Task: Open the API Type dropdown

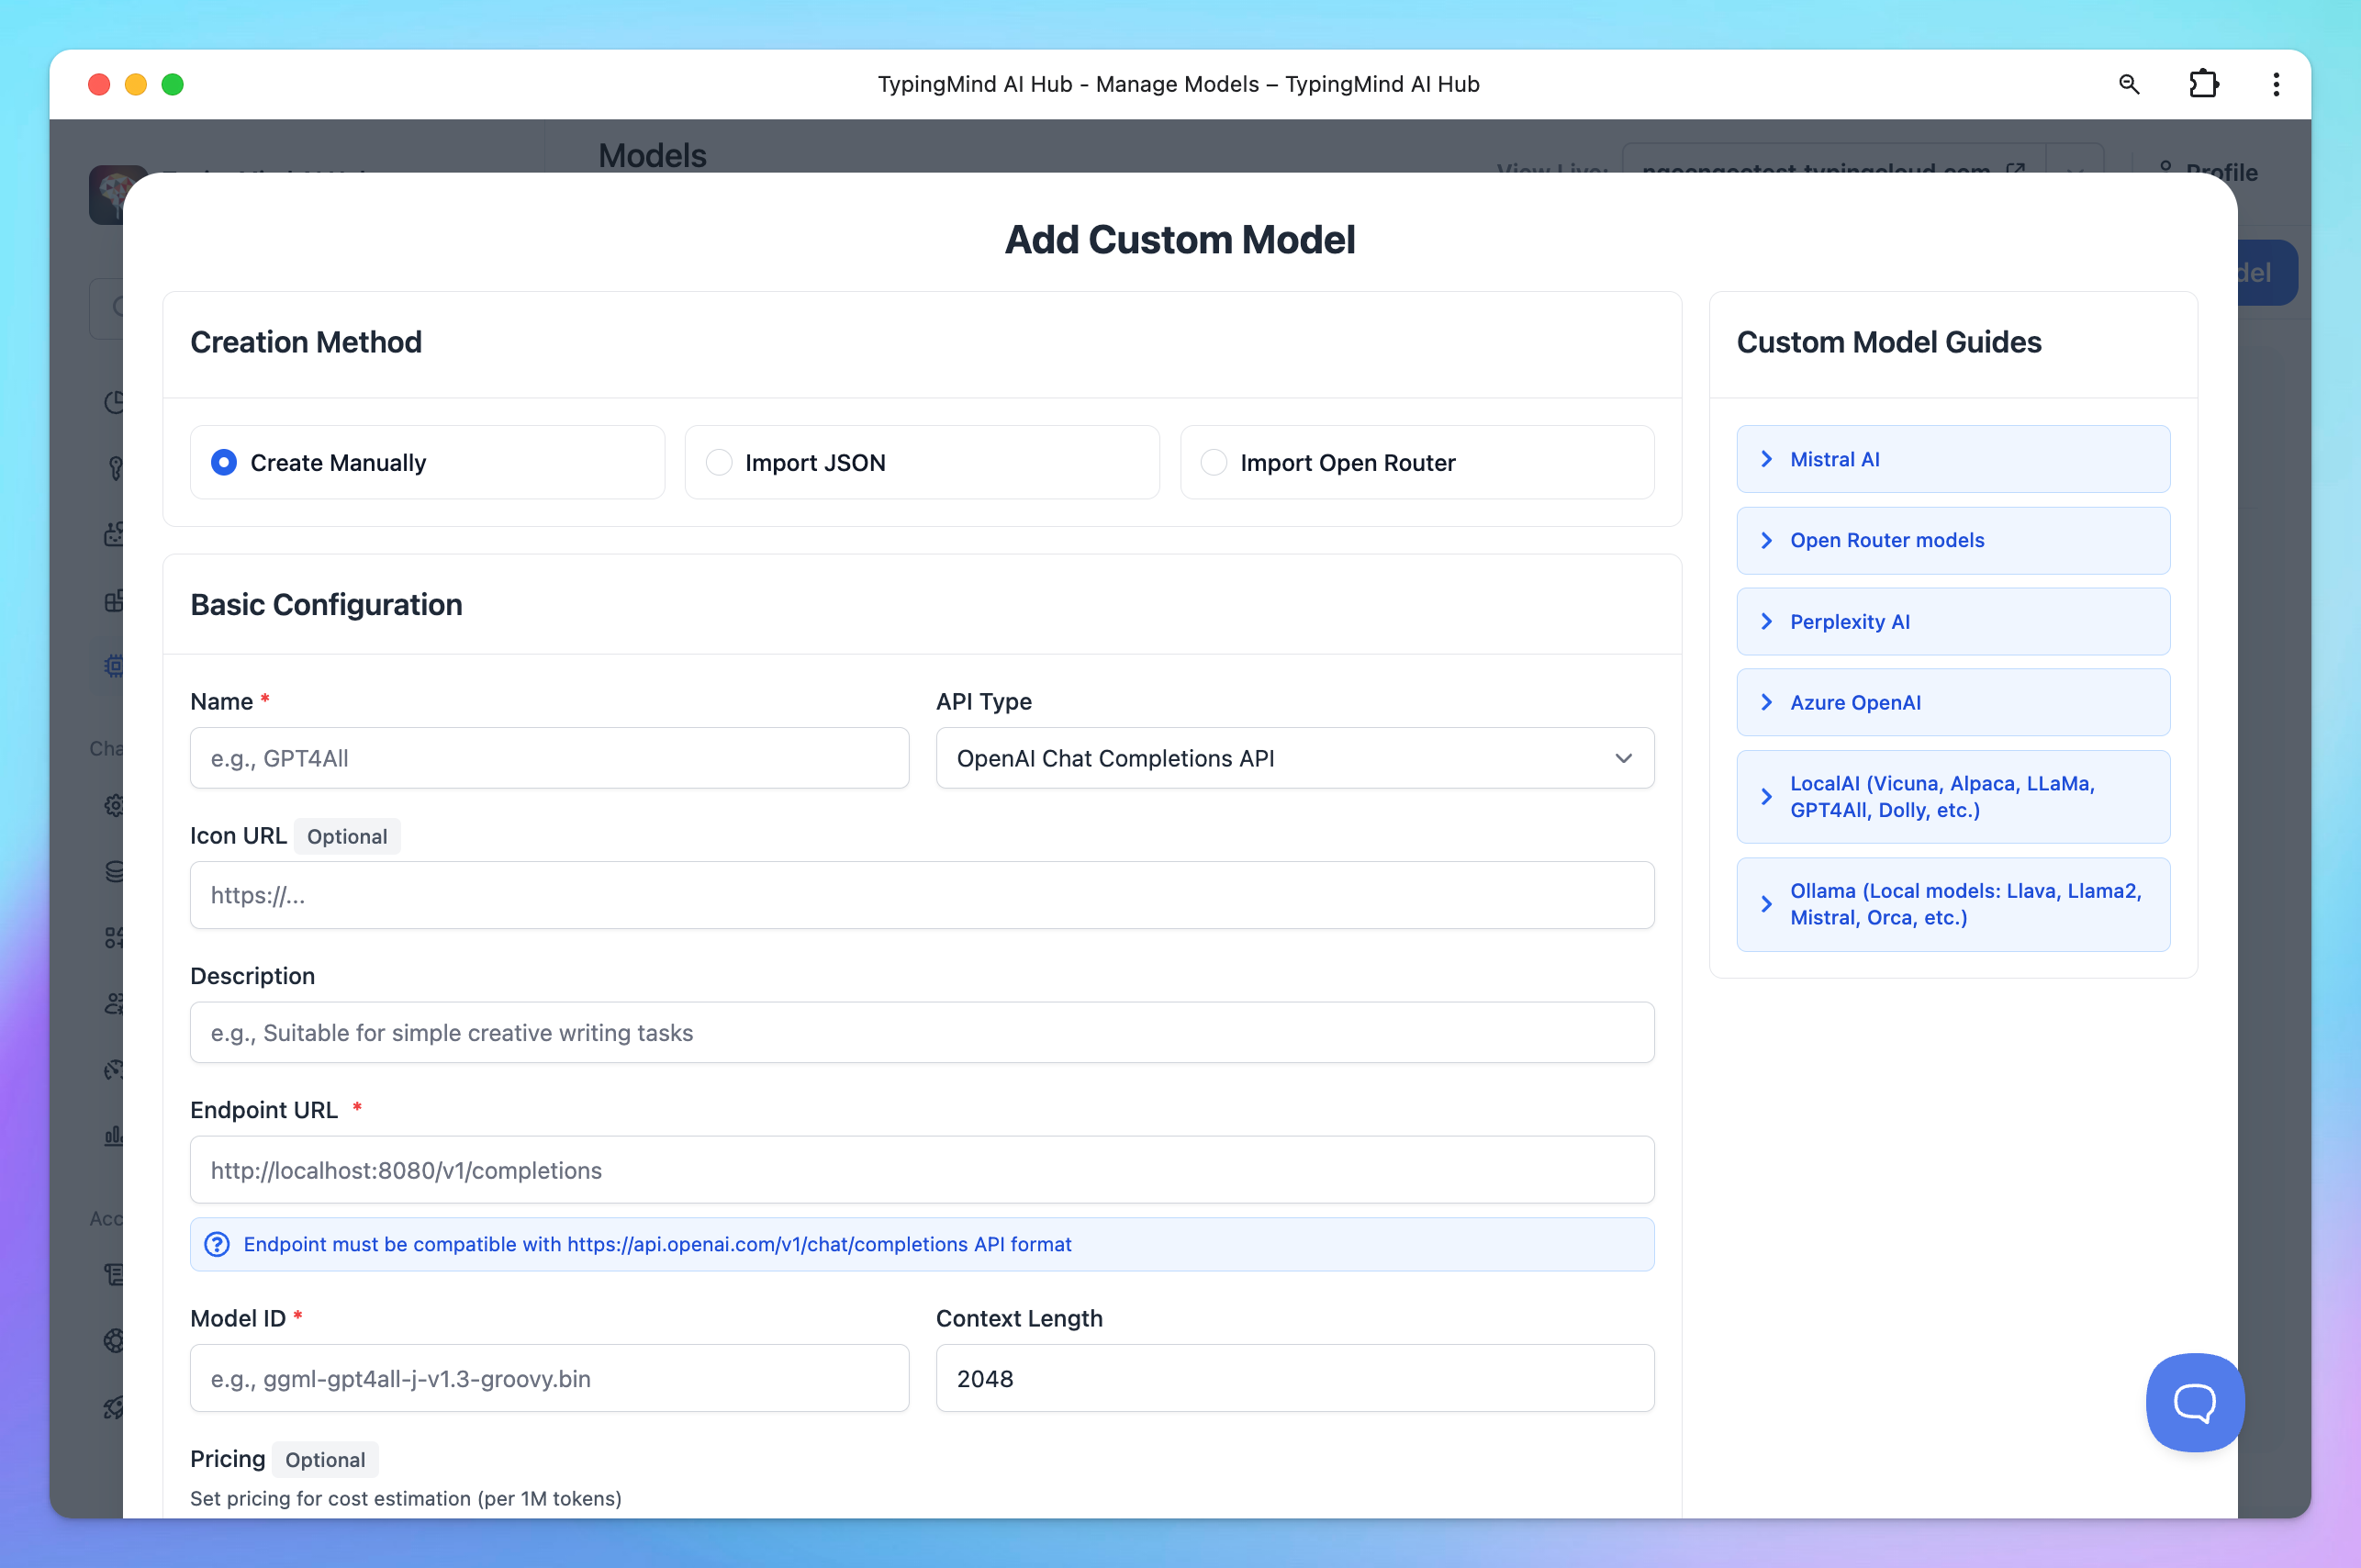Action: point(1294,758)
